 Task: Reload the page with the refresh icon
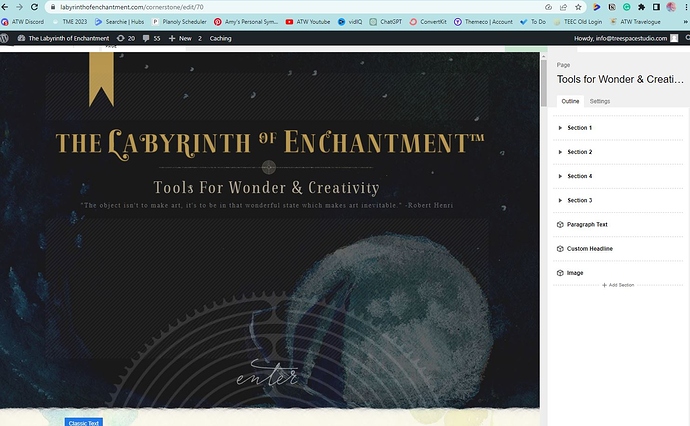(x=34, y=7)
